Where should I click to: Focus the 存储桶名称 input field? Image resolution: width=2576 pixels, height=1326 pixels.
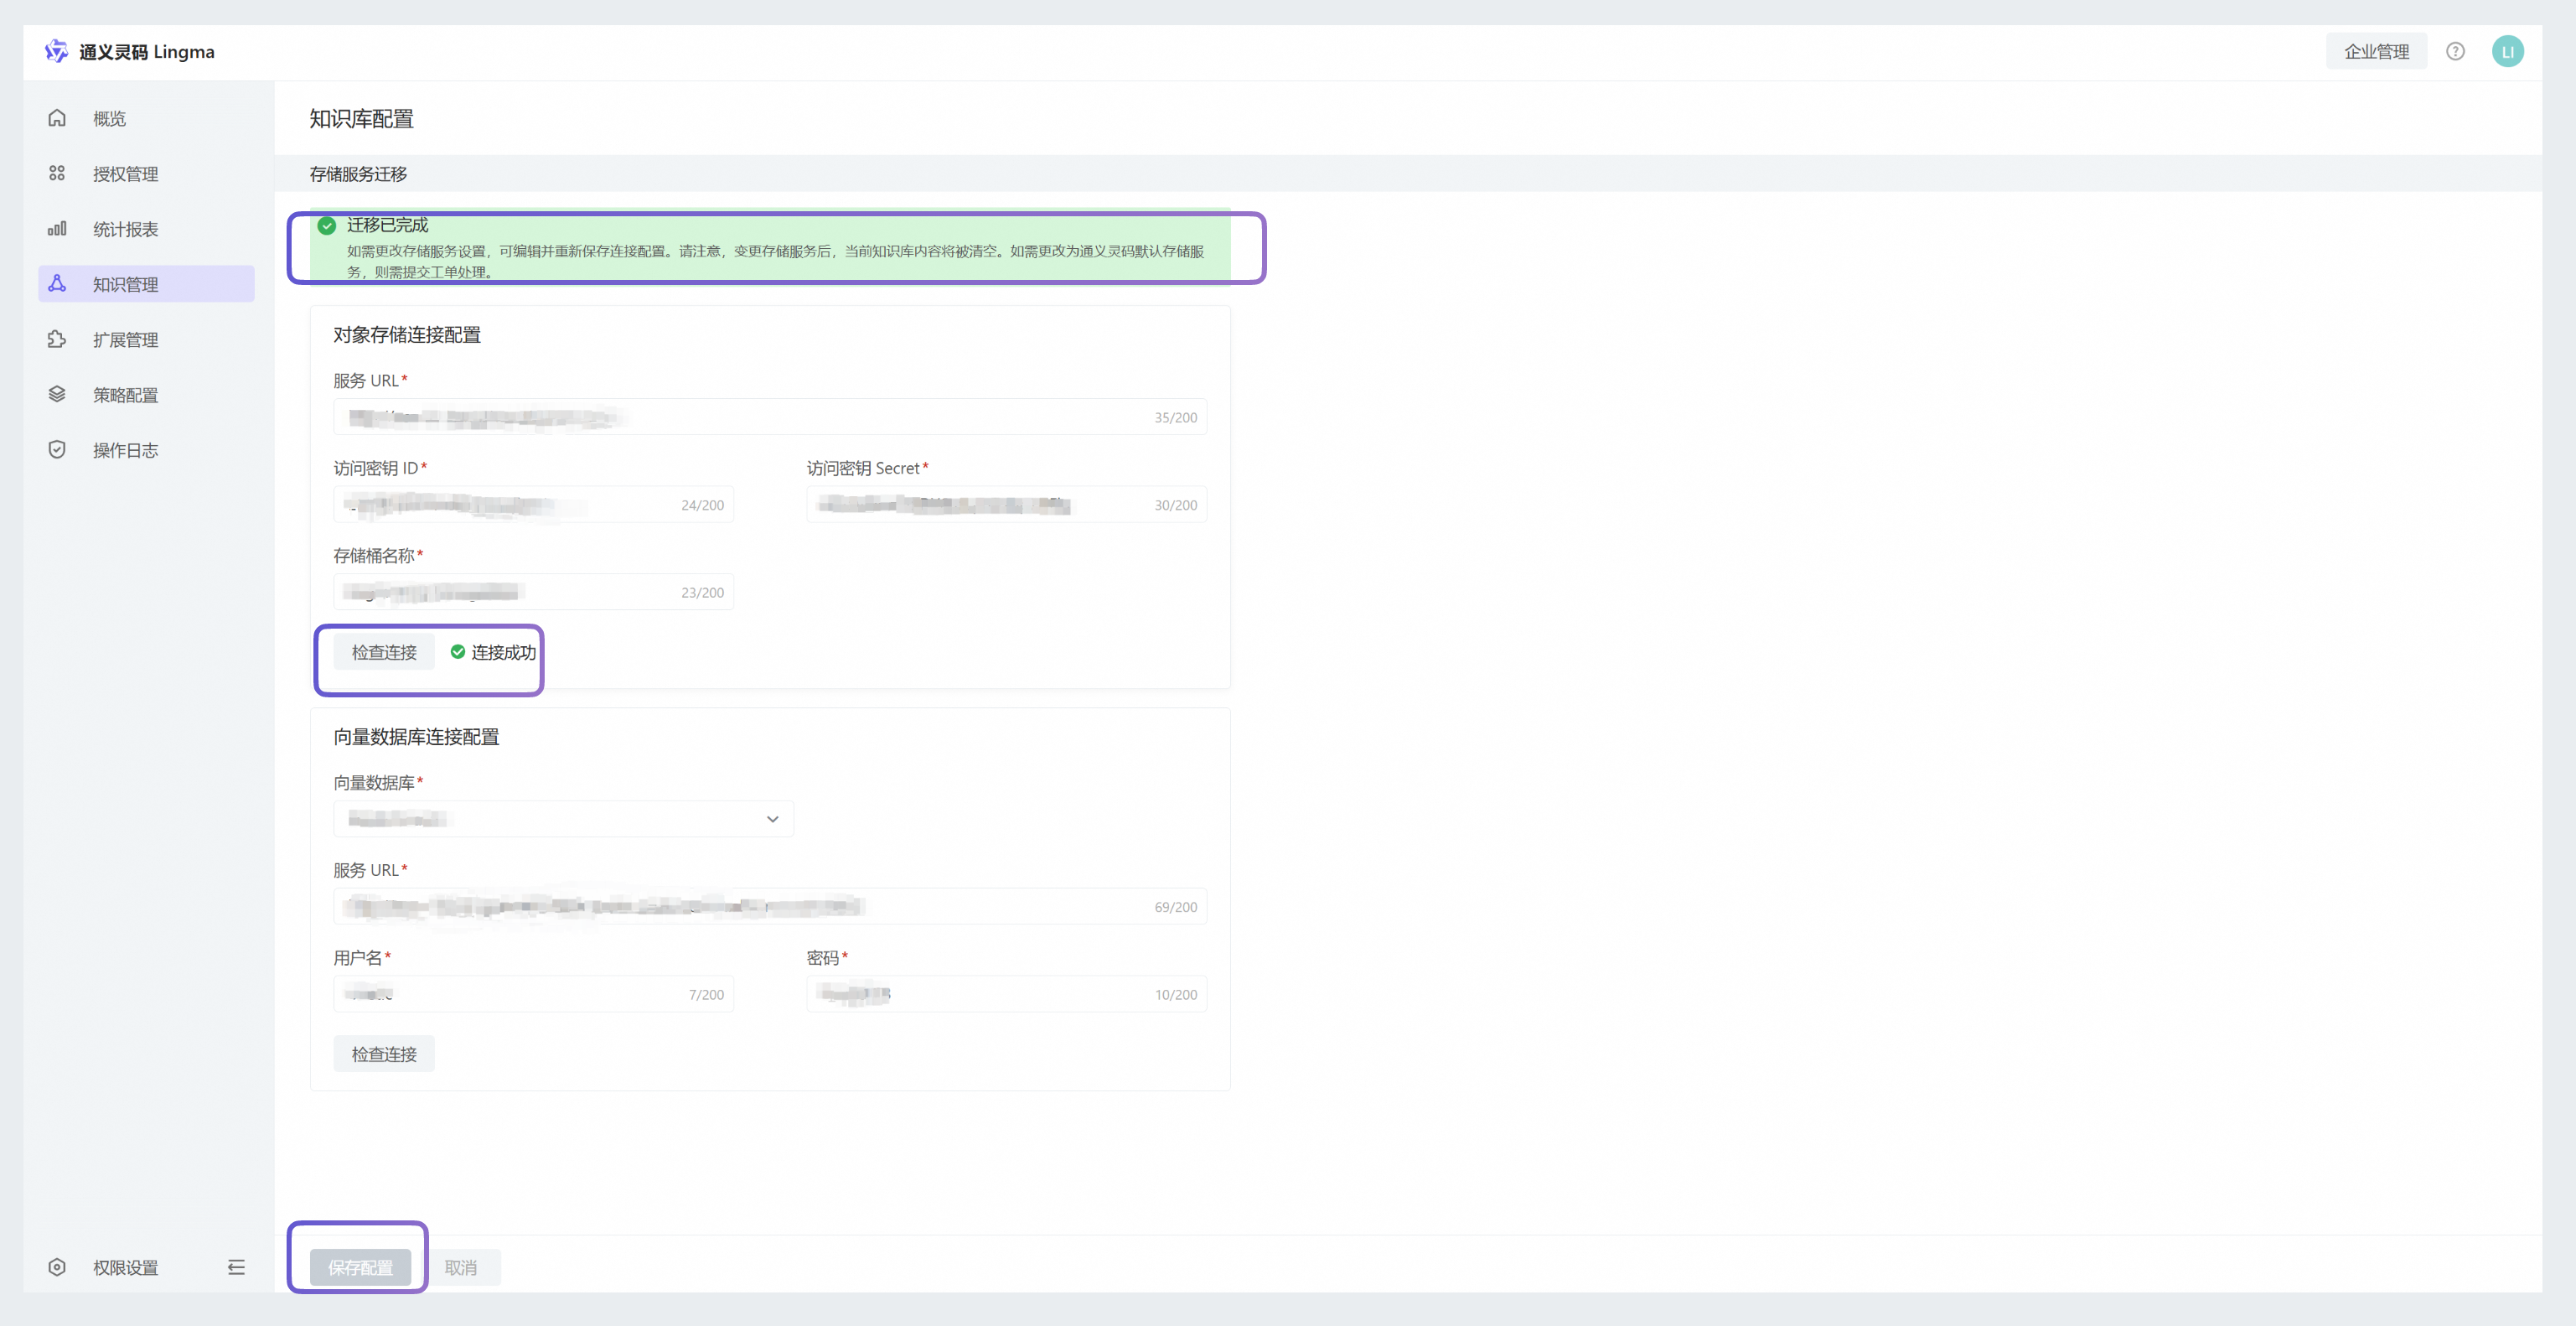534,592
